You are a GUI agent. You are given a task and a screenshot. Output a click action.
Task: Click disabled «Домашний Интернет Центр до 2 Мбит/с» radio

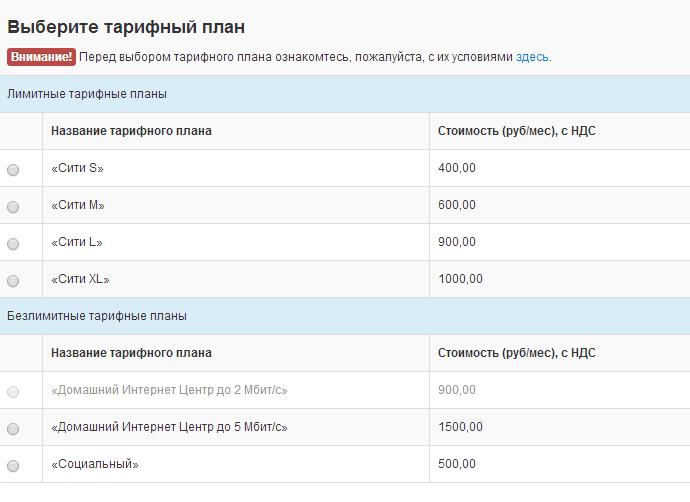coord(13,392)
